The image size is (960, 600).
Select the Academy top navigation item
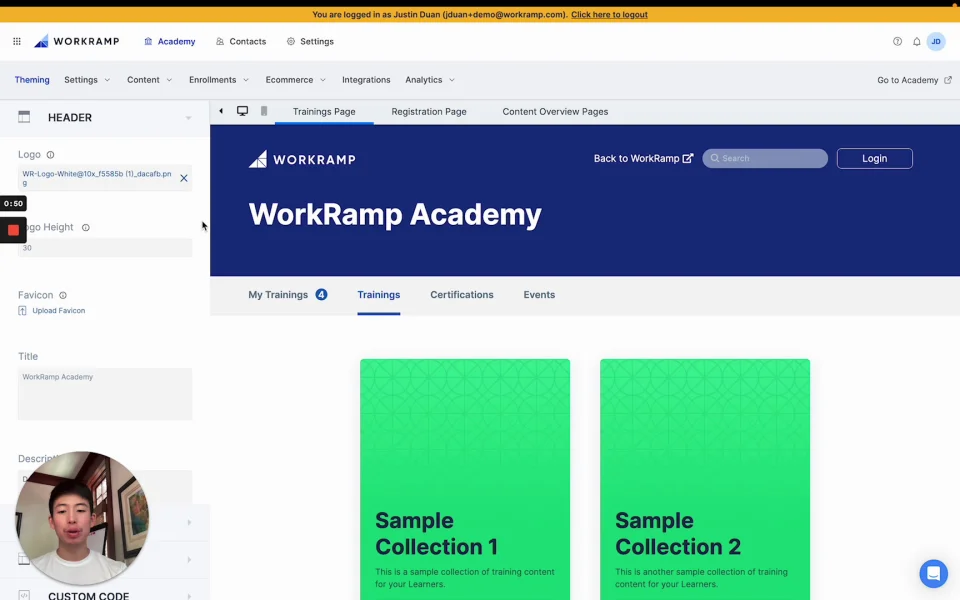pyautogui.click(x=170, y=42)
